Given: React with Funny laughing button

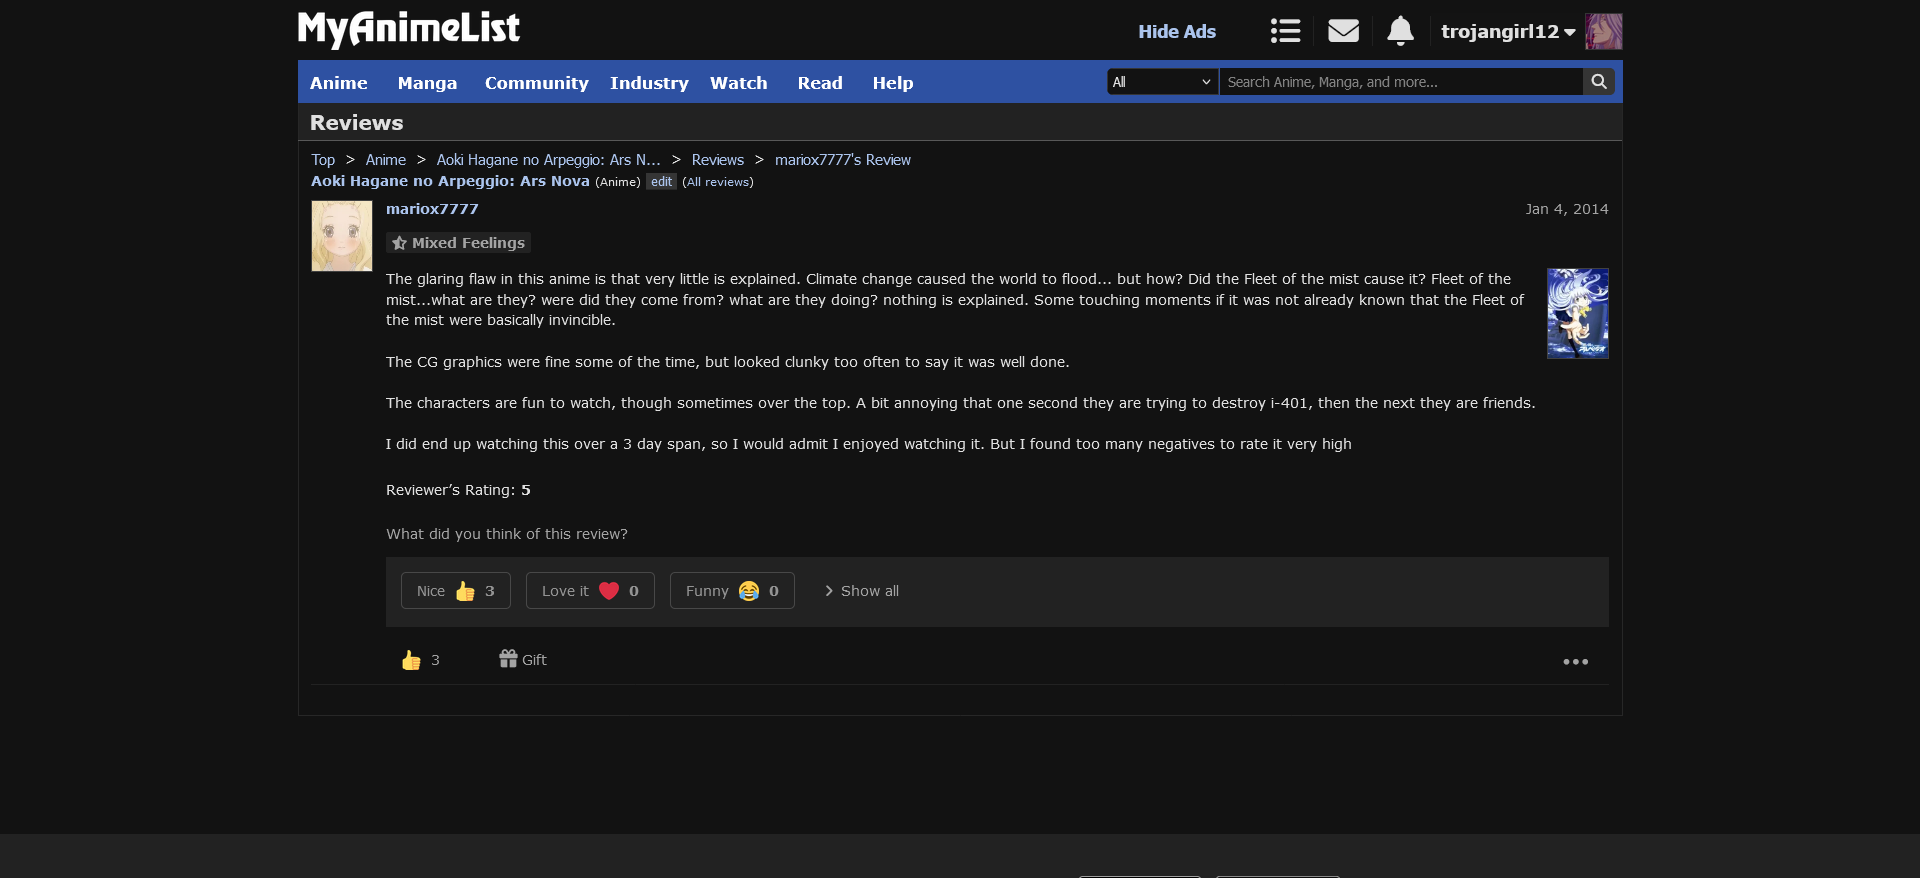Looking at the screenshot, I should point(732,591).
